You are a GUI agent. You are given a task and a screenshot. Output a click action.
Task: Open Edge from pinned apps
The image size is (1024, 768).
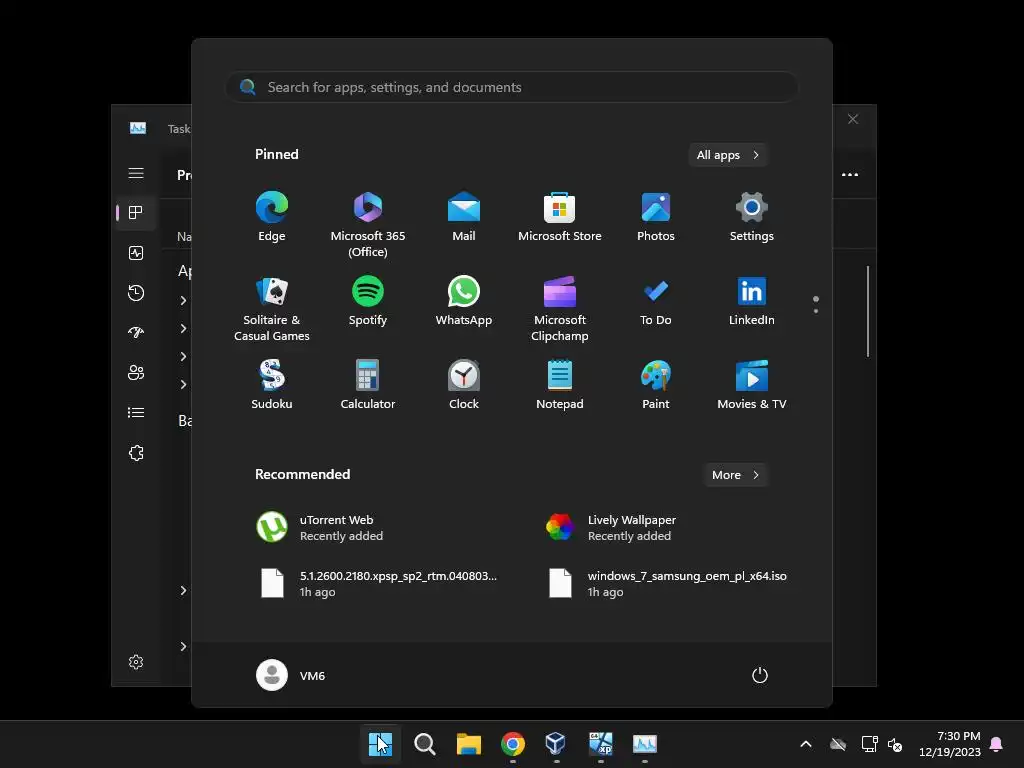coord(272,217)
